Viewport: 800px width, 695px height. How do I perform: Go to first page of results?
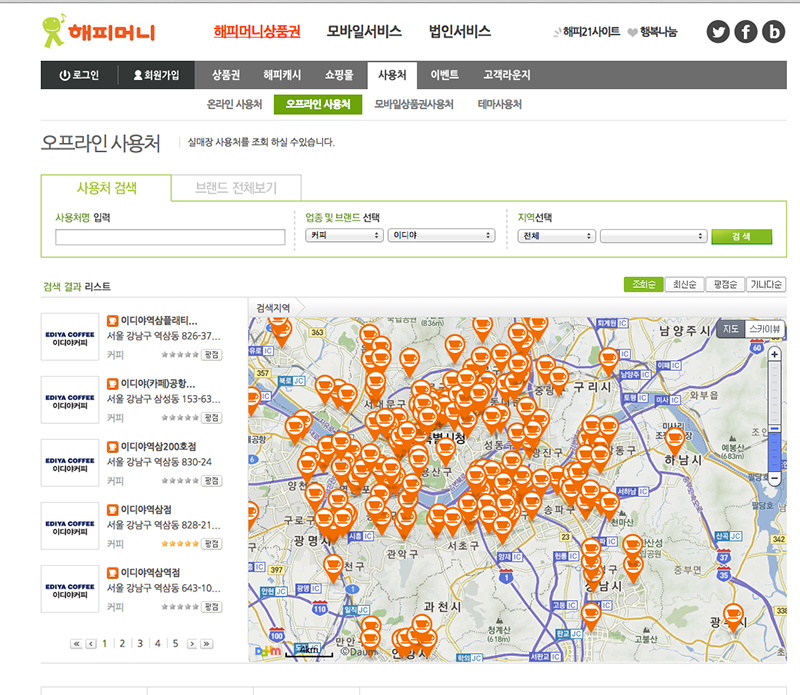(x=76, y=644)
